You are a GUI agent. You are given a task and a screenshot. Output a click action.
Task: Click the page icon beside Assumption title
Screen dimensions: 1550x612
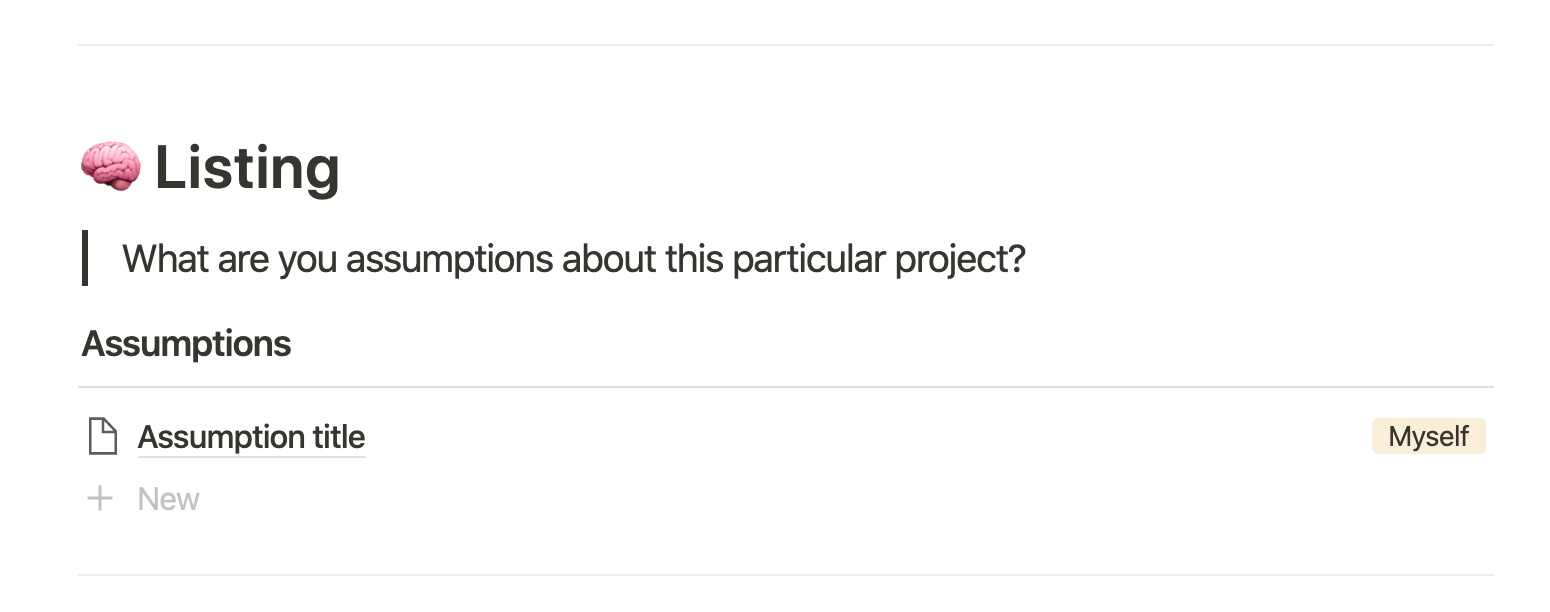pos(103,437)
